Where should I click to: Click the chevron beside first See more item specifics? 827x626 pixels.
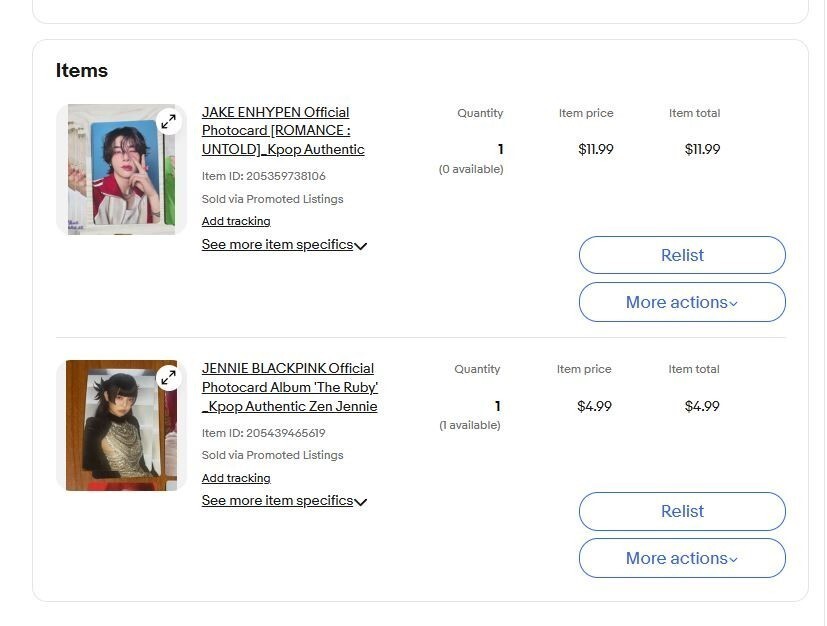(361, 246)
